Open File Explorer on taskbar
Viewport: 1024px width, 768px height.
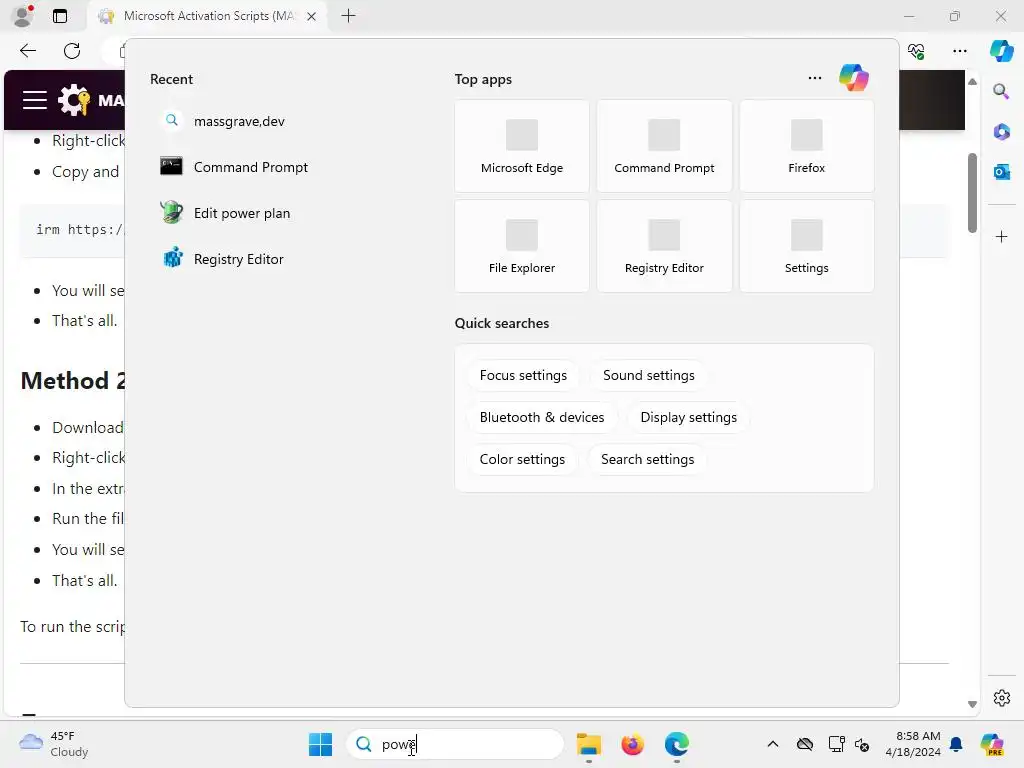(x=588, y=744)
